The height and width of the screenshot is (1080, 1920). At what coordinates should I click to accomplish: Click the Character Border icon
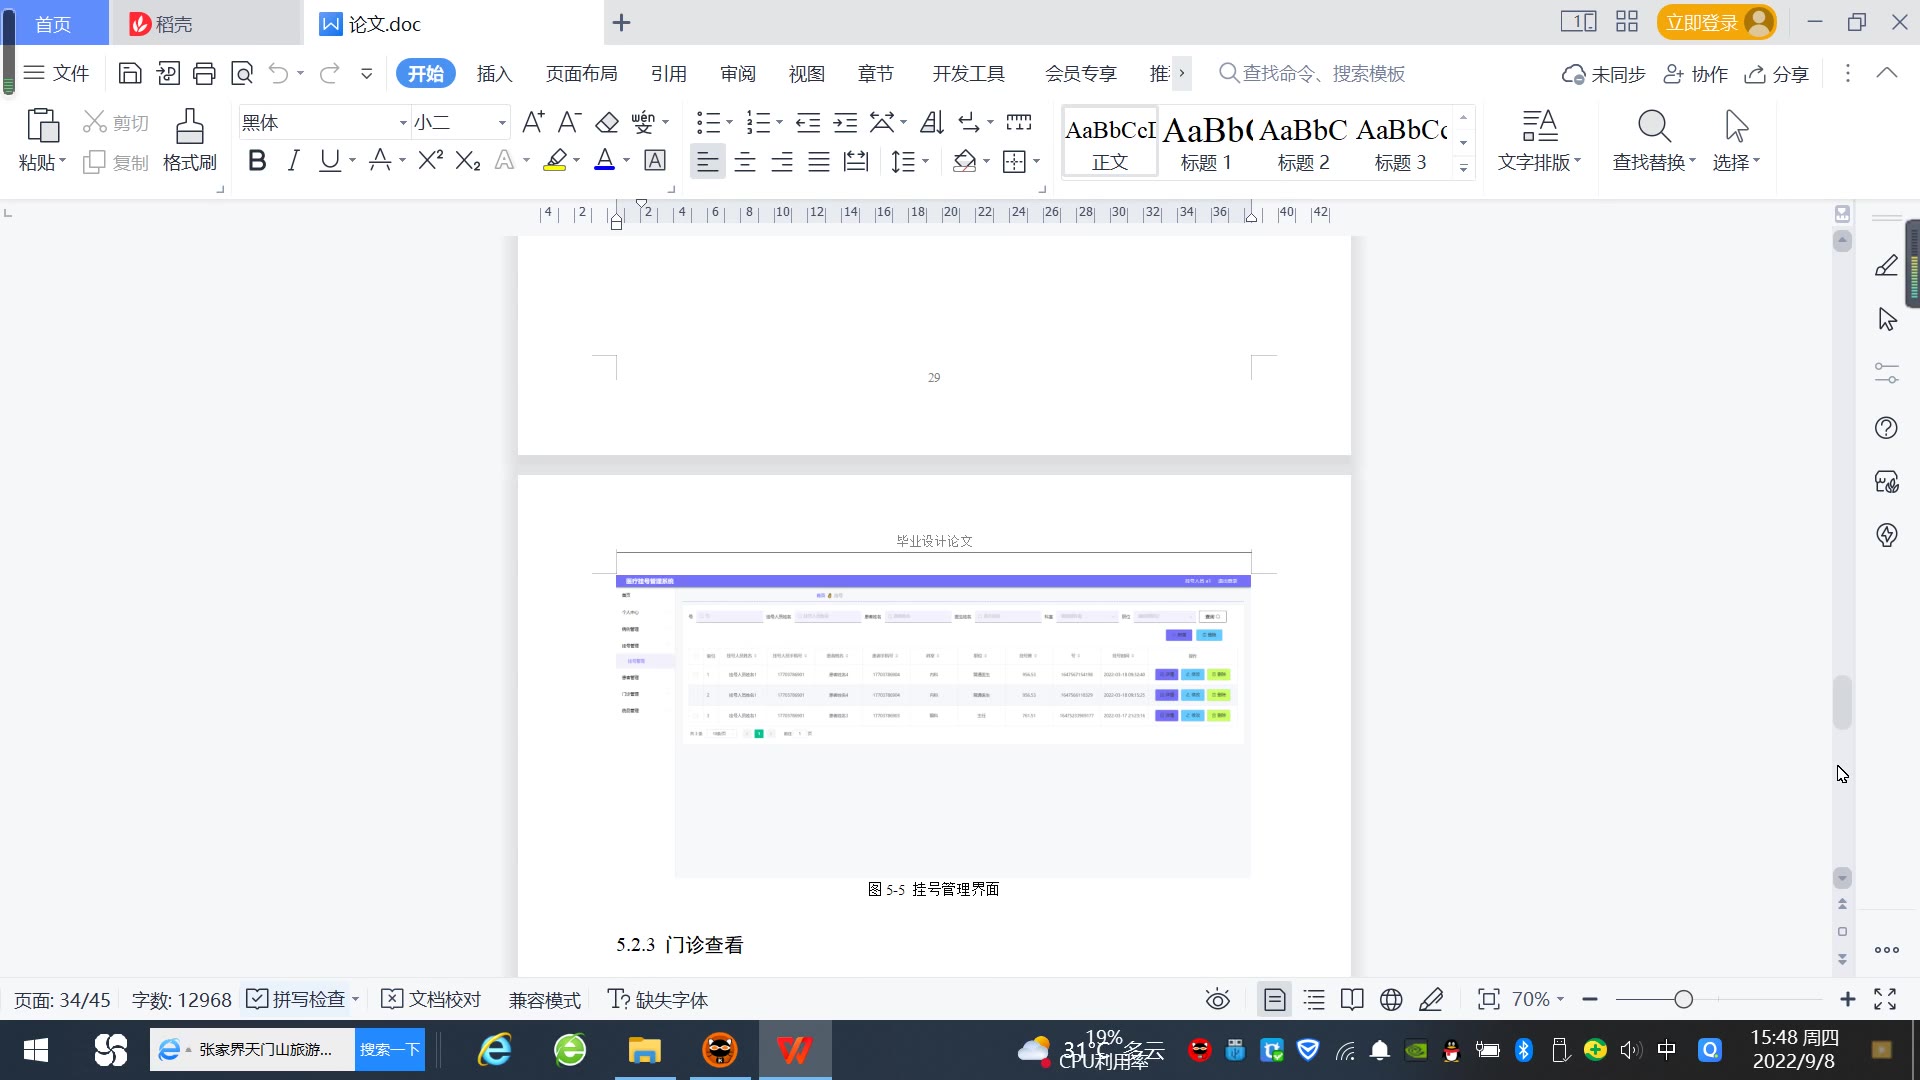[x=655, y=160]
